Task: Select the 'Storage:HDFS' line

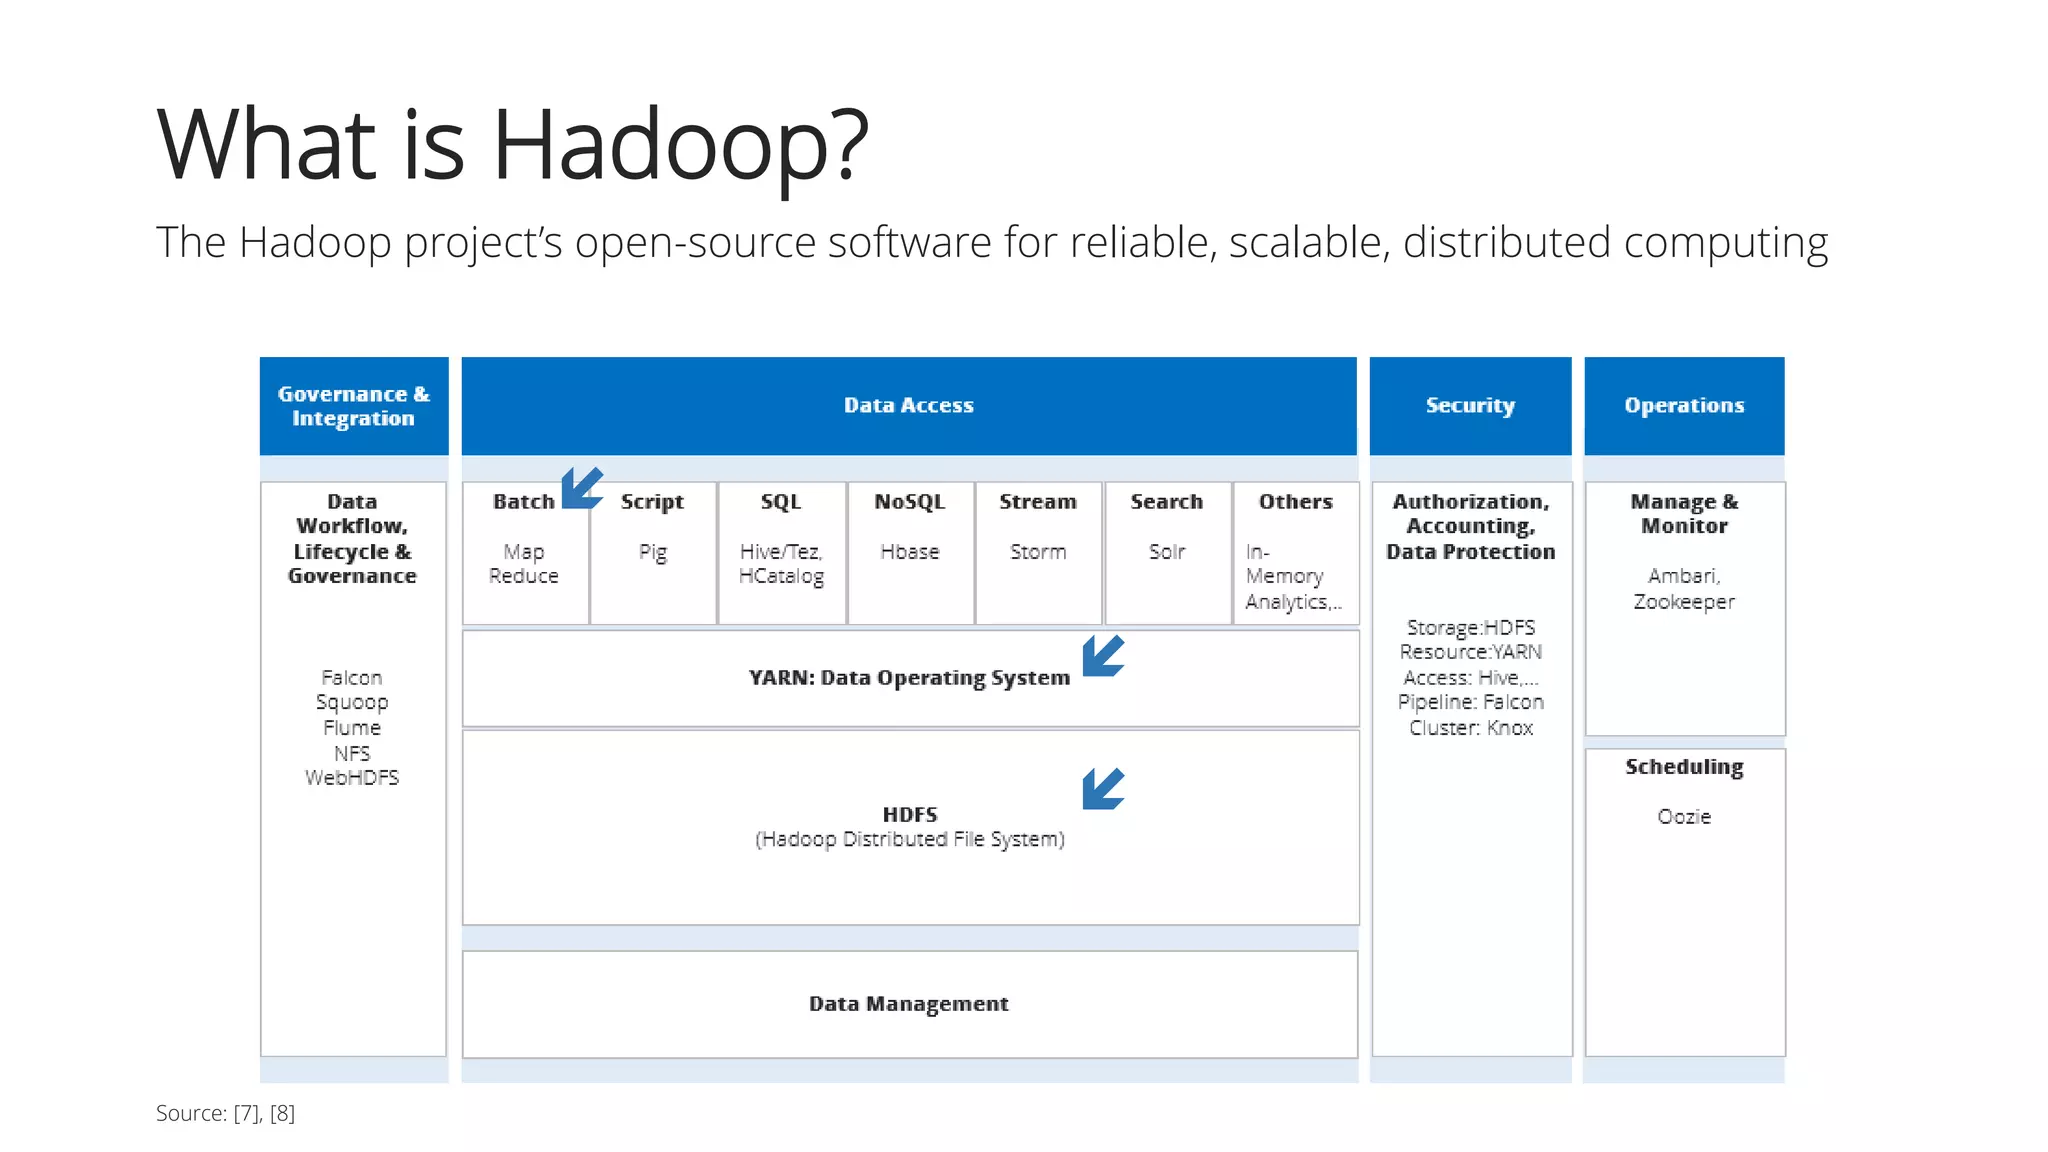Action: (x=1471, y=628)
